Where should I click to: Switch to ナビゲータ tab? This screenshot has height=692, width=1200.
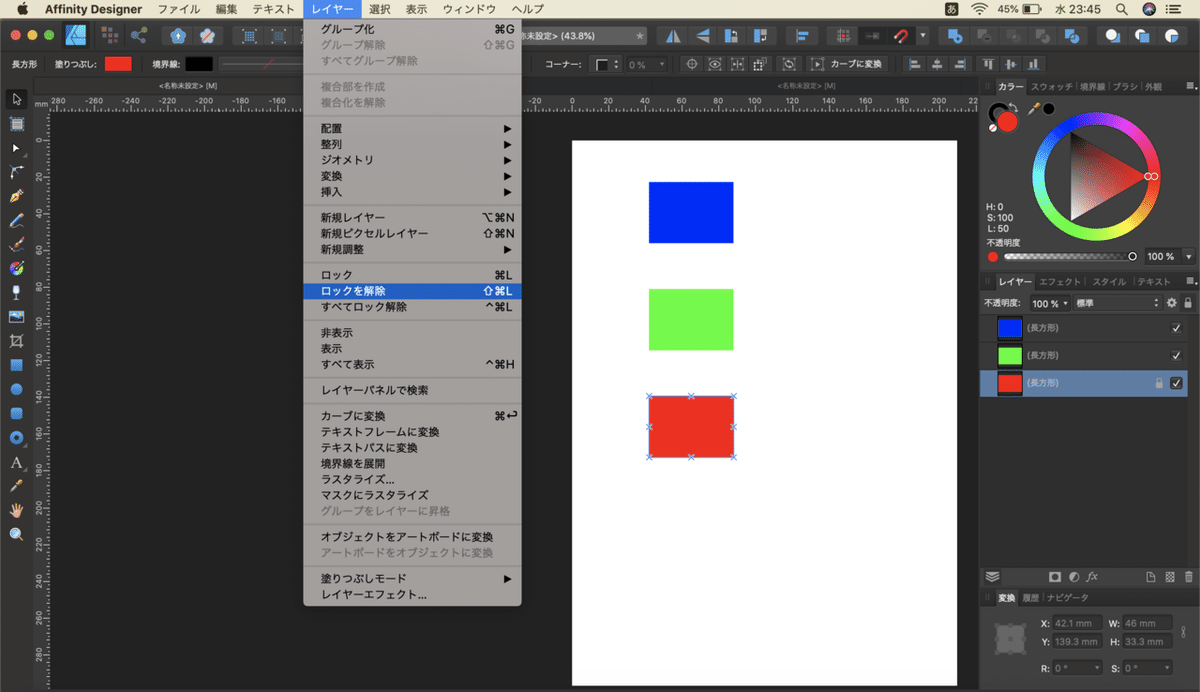1066,597
